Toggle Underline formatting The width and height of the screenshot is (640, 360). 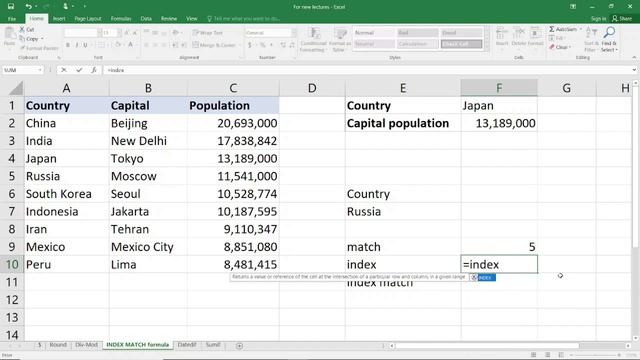[85, 45]
